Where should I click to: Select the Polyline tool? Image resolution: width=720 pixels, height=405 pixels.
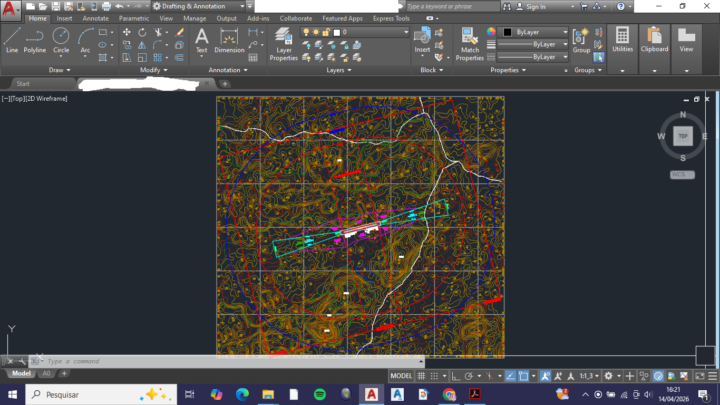click(x=35, y=40)
